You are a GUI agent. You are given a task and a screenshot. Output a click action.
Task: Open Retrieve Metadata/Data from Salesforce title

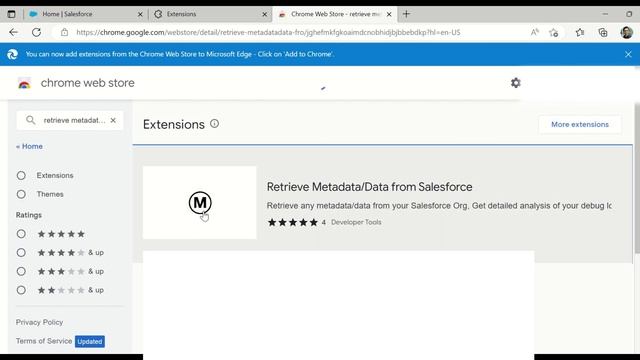click(x=369, y=187)
